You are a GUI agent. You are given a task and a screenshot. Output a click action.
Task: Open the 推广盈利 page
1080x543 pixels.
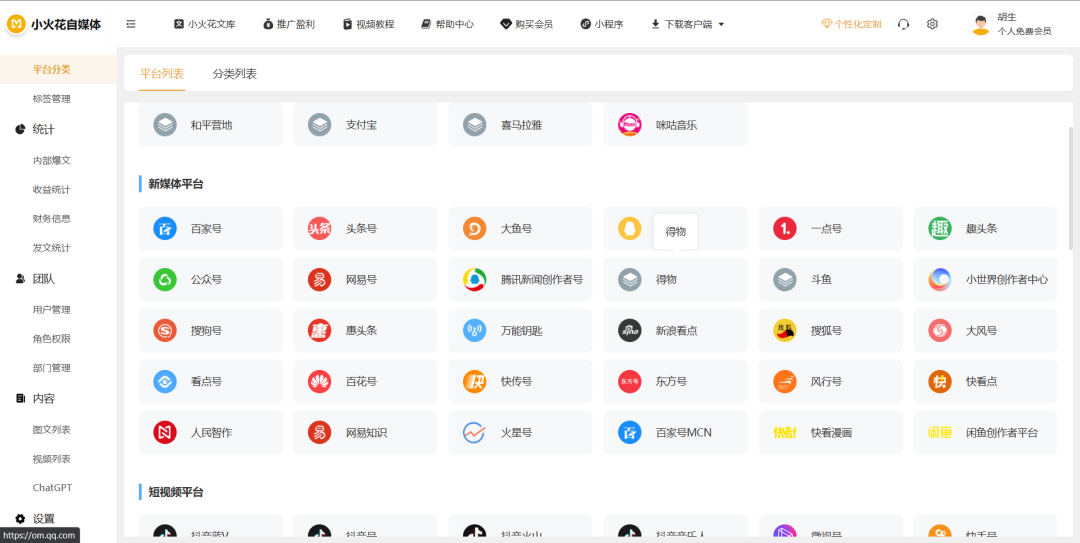(x=289, y=24)
